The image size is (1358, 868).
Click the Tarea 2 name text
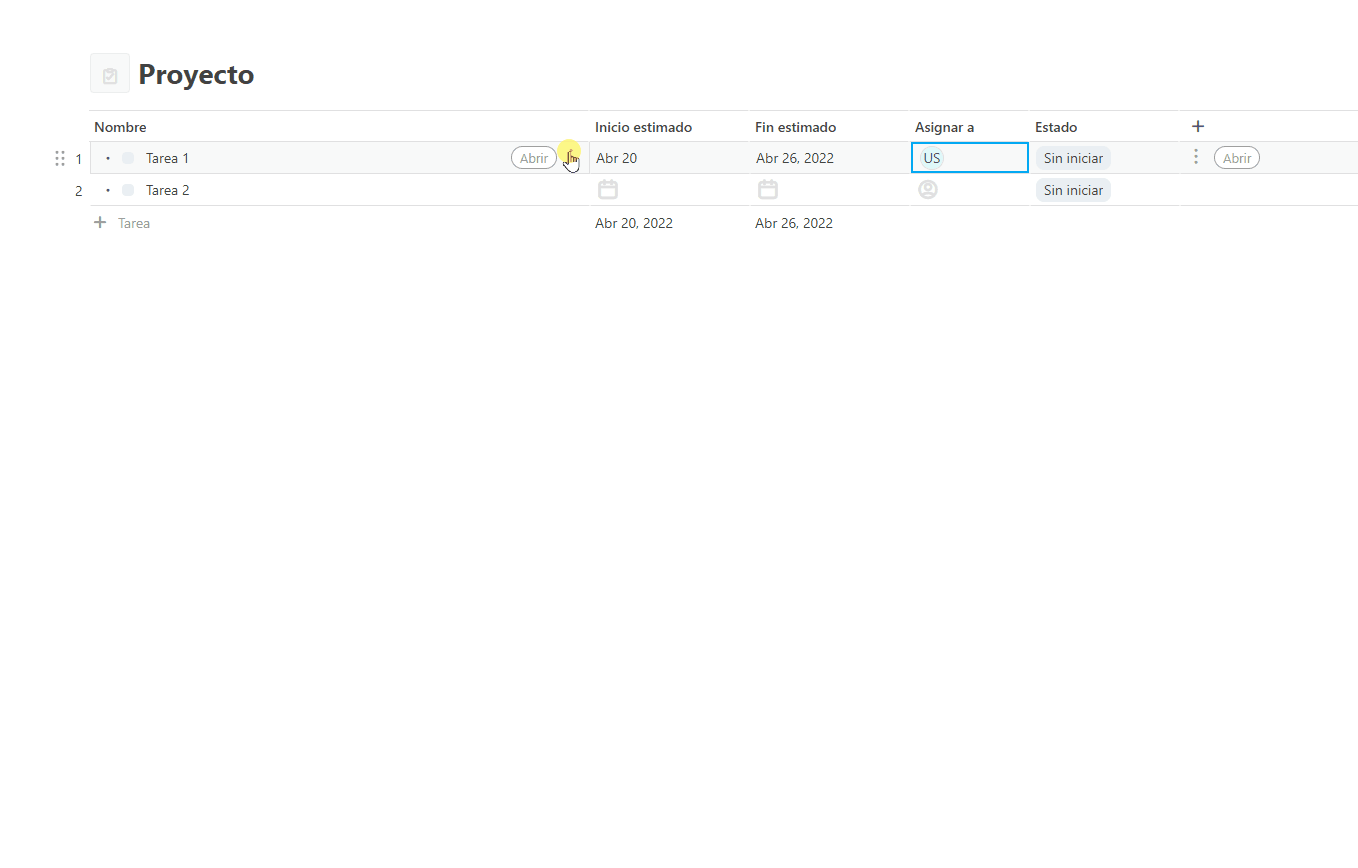[167, 190]
